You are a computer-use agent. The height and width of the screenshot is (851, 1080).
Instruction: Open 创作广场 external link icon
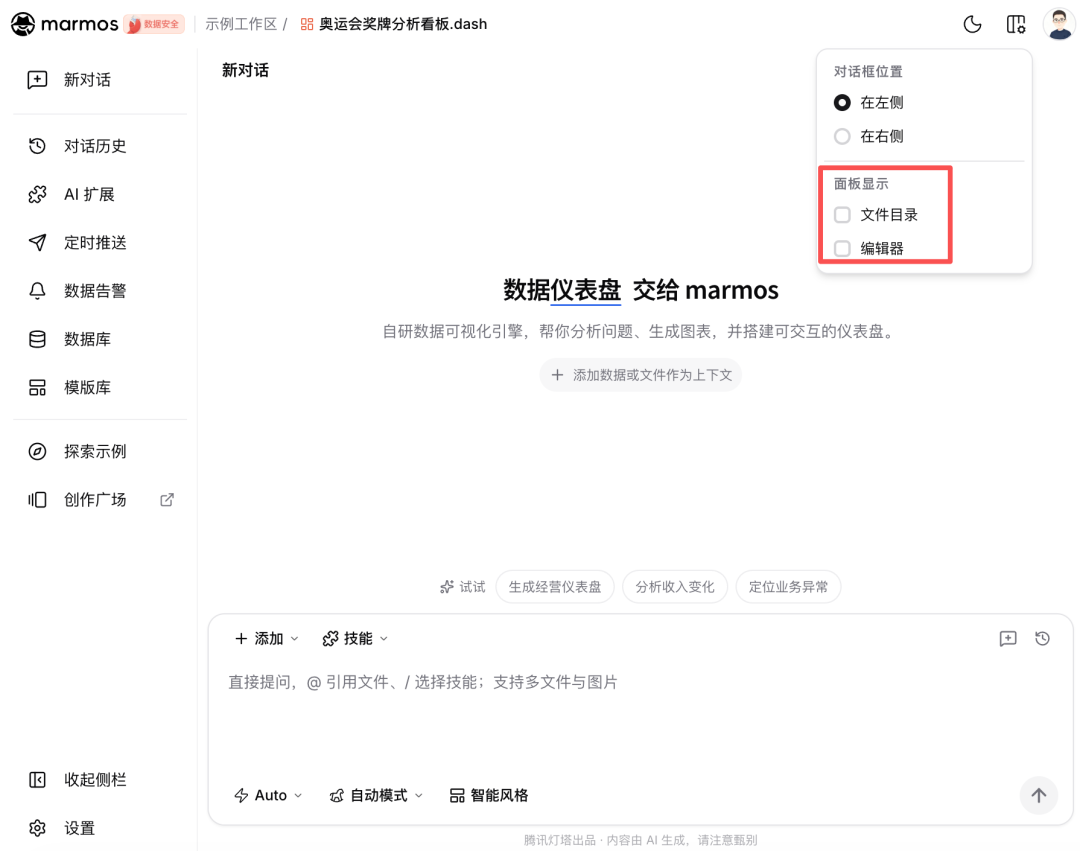click(167, 500)
